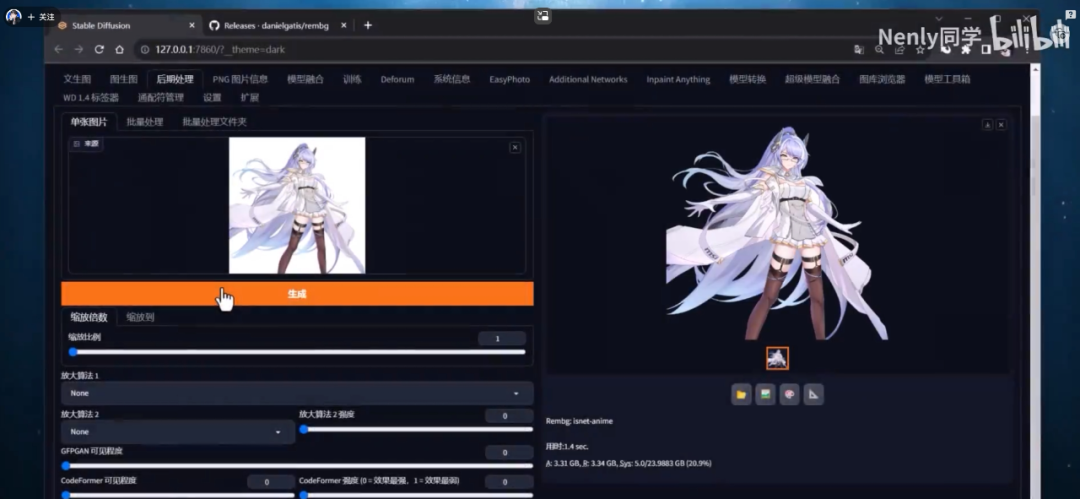Viewport: 1080px width, 499px height.
Task: Bookmark this page with the star icon
Action: pyautogui.click(x=920, y=50)
